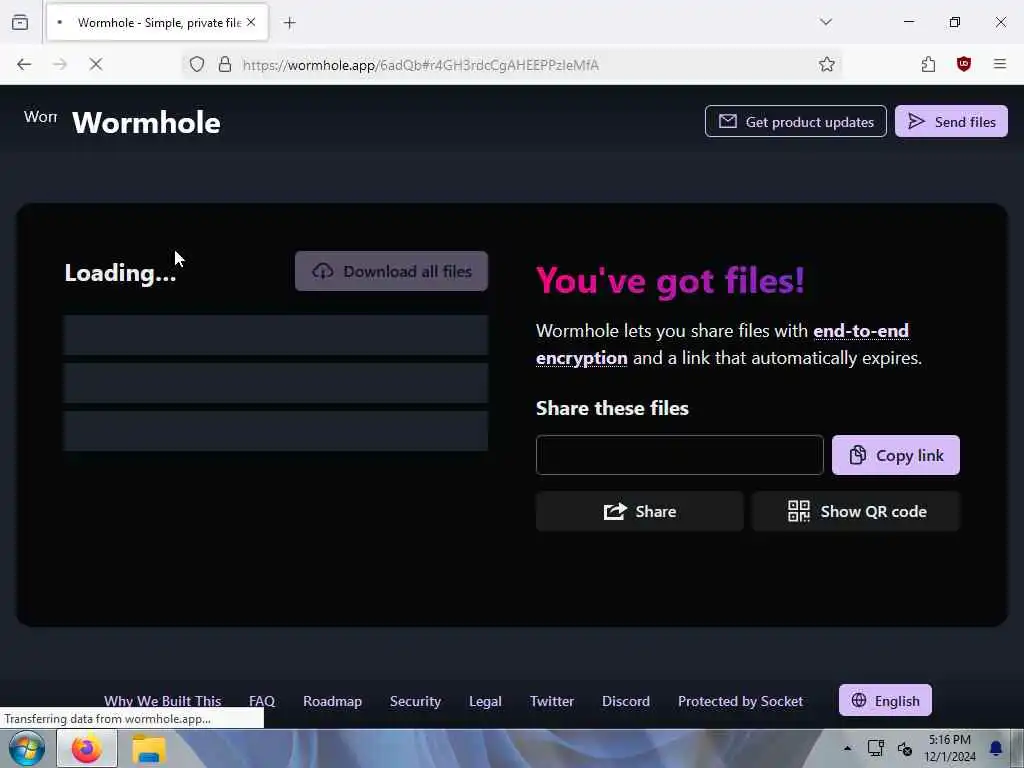Open tracking protection shield icon
This screenshot has height=768, width=1024.
tap(197, 64)
